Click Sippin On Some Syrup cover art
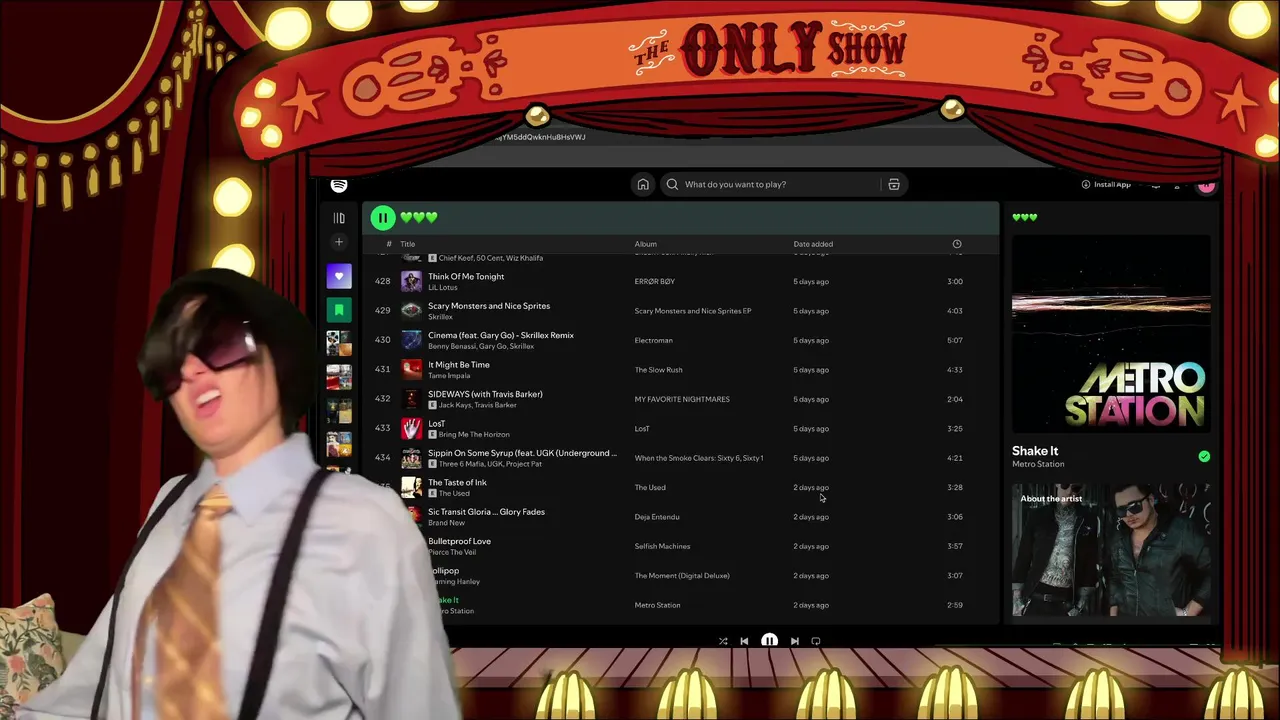This screenshot has height=720, width=1280. click(x=411, y=458)
